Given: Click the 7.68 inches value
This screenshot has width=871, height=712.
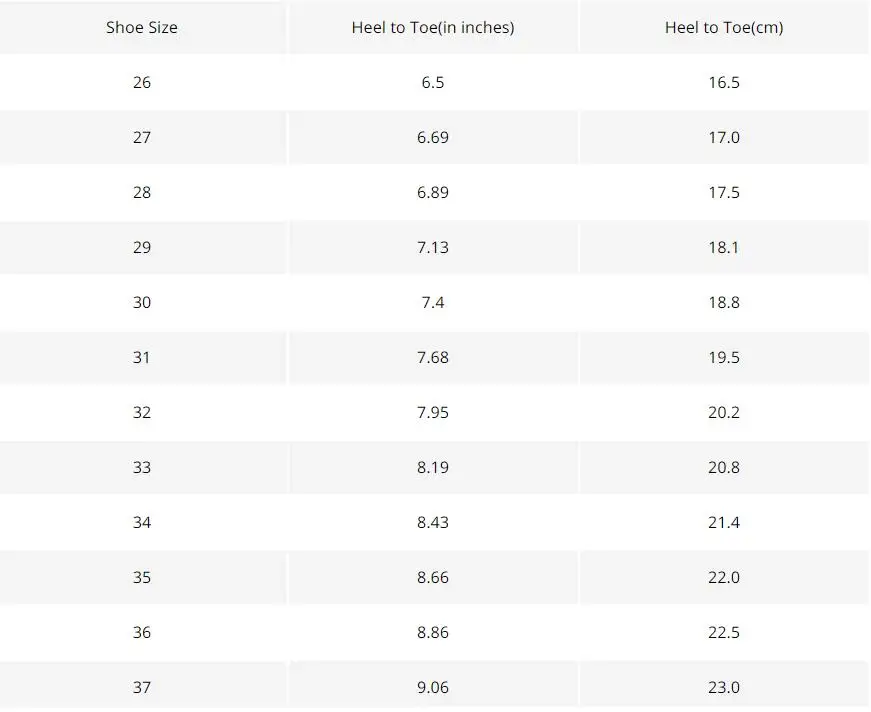Looking at the screenshot, I should click(x=433, y=357).
